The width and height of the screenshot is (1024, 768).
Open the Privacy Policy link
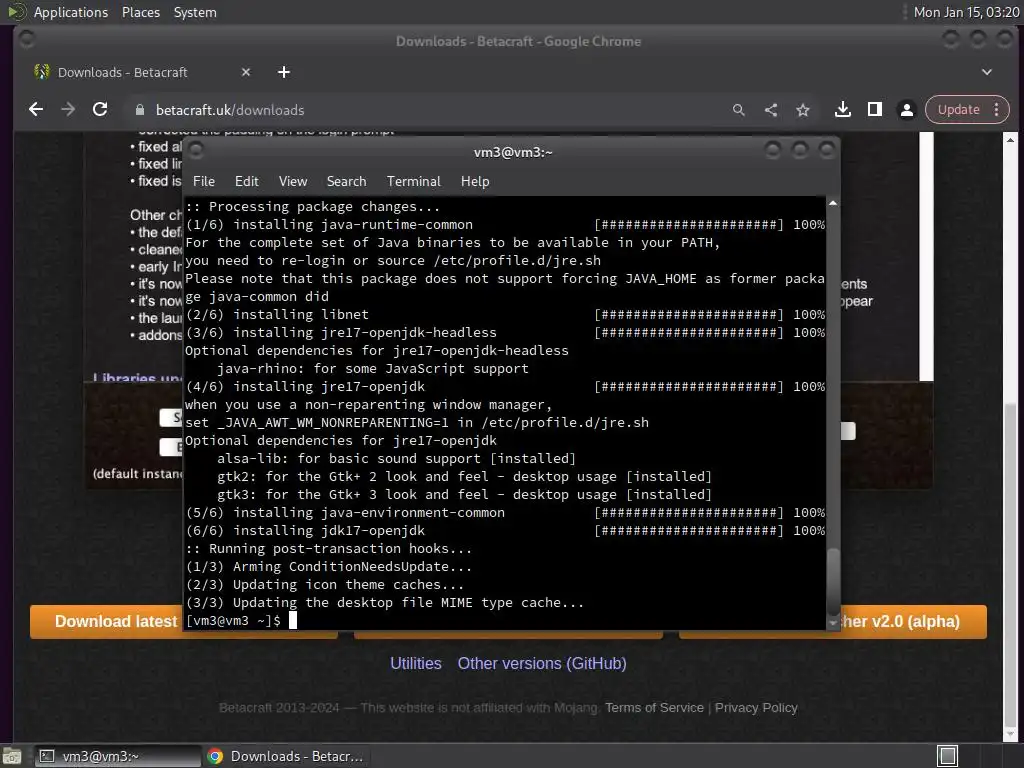tap(756, 707)
